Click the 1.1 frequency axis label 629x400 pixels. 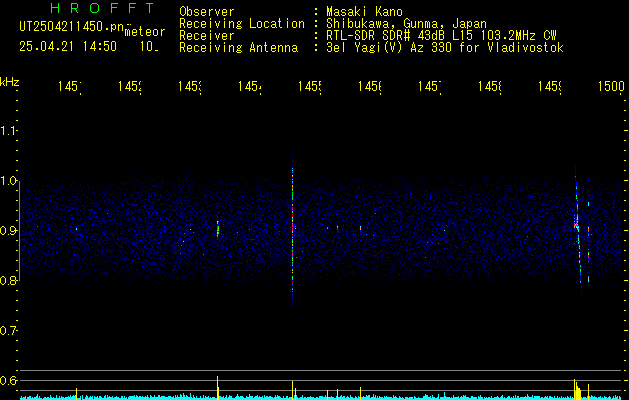pos(8,131)
